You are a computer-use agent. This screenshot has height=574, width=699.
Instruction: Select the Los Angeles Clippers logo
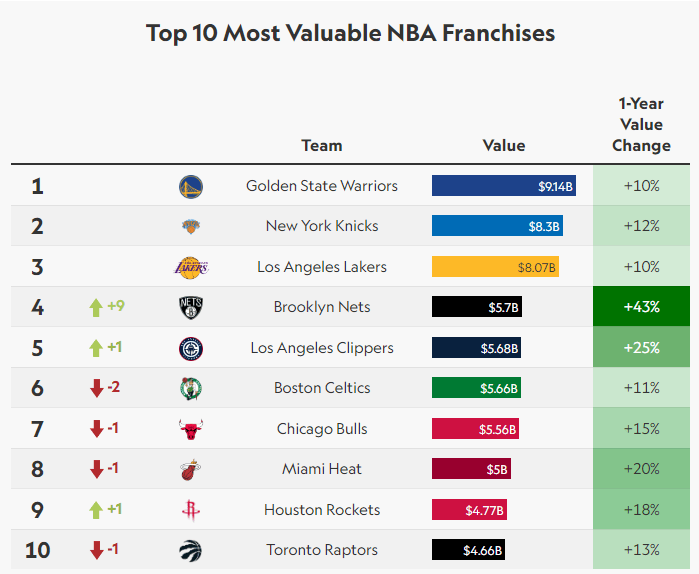tap(191, 348)
